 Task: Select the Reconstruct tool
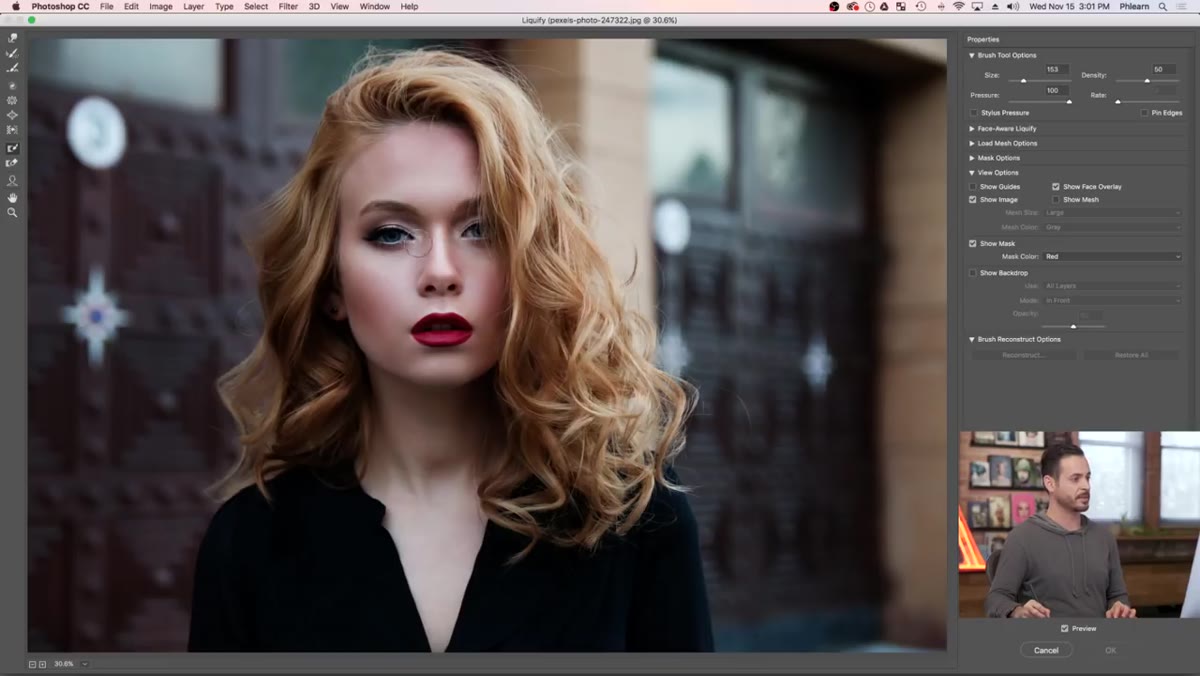[12, 53]
